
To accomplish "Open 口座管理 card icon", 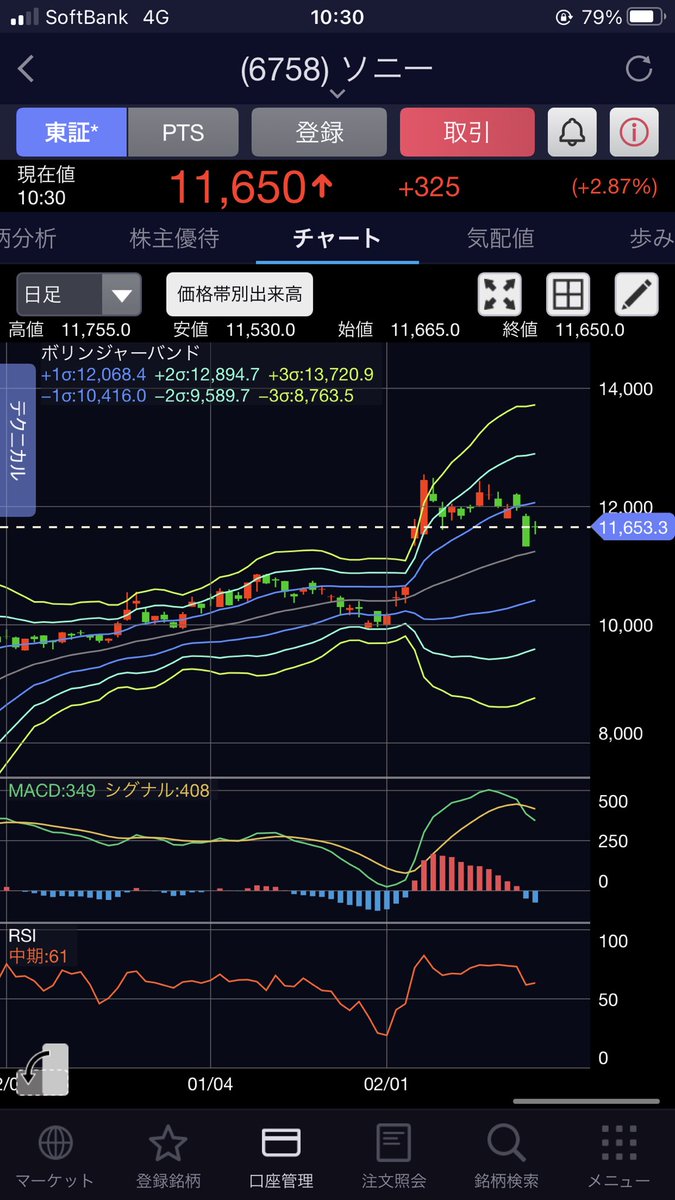I will 282,1143.
